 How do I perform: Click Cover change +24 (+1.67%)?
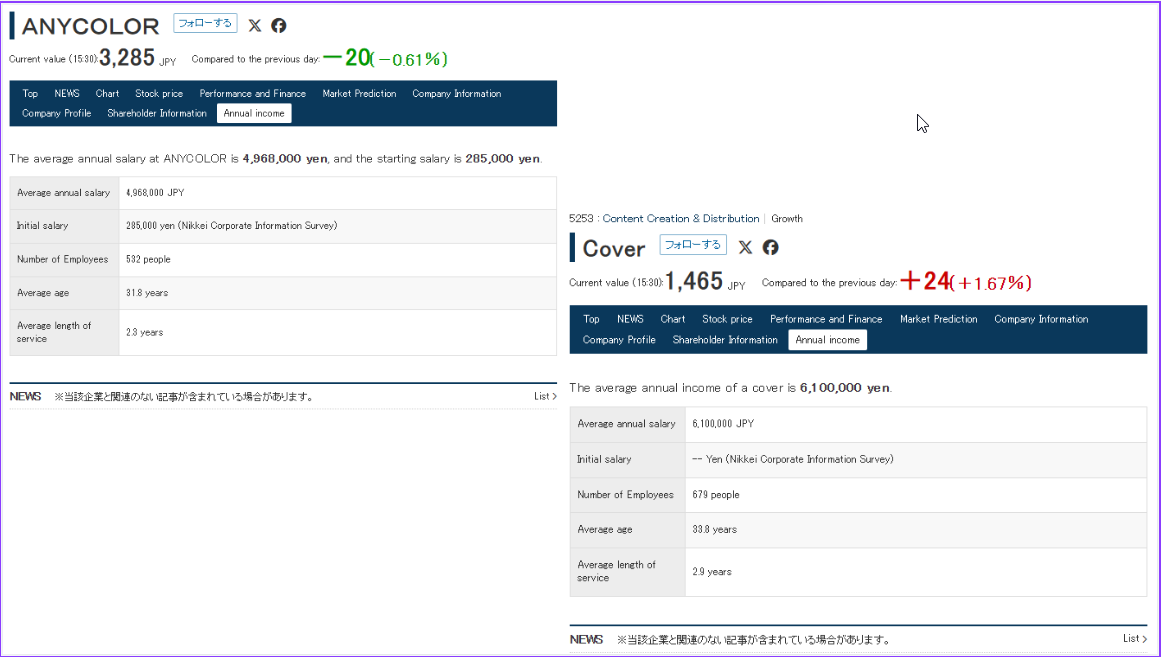[x=965, y=281]
